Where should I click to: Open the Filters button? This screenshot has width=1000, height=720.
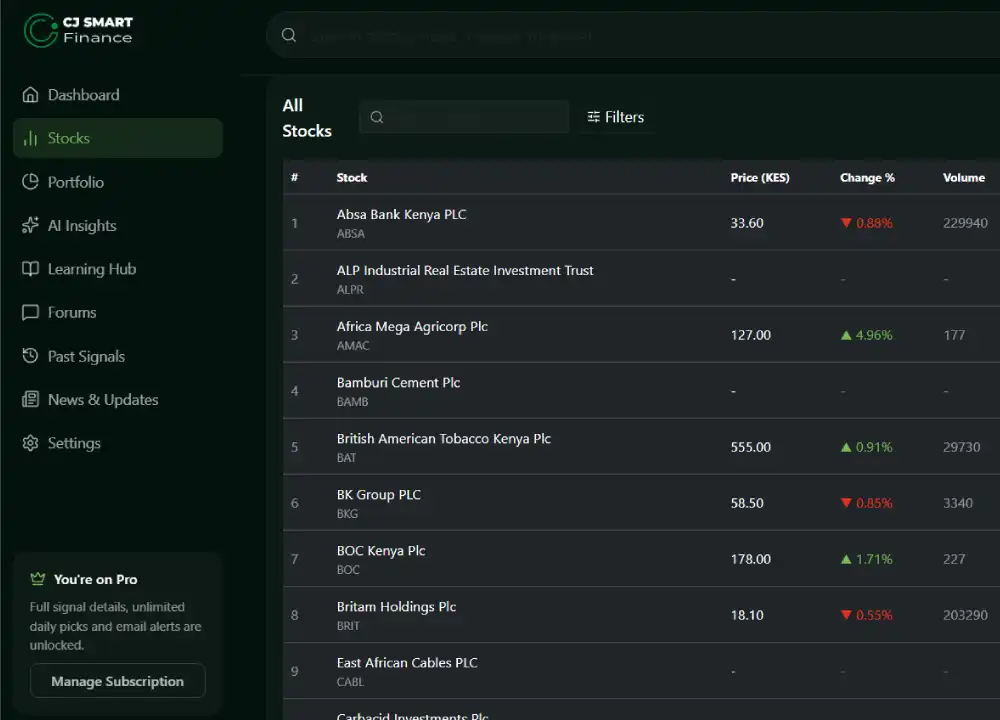coord(615,117)
